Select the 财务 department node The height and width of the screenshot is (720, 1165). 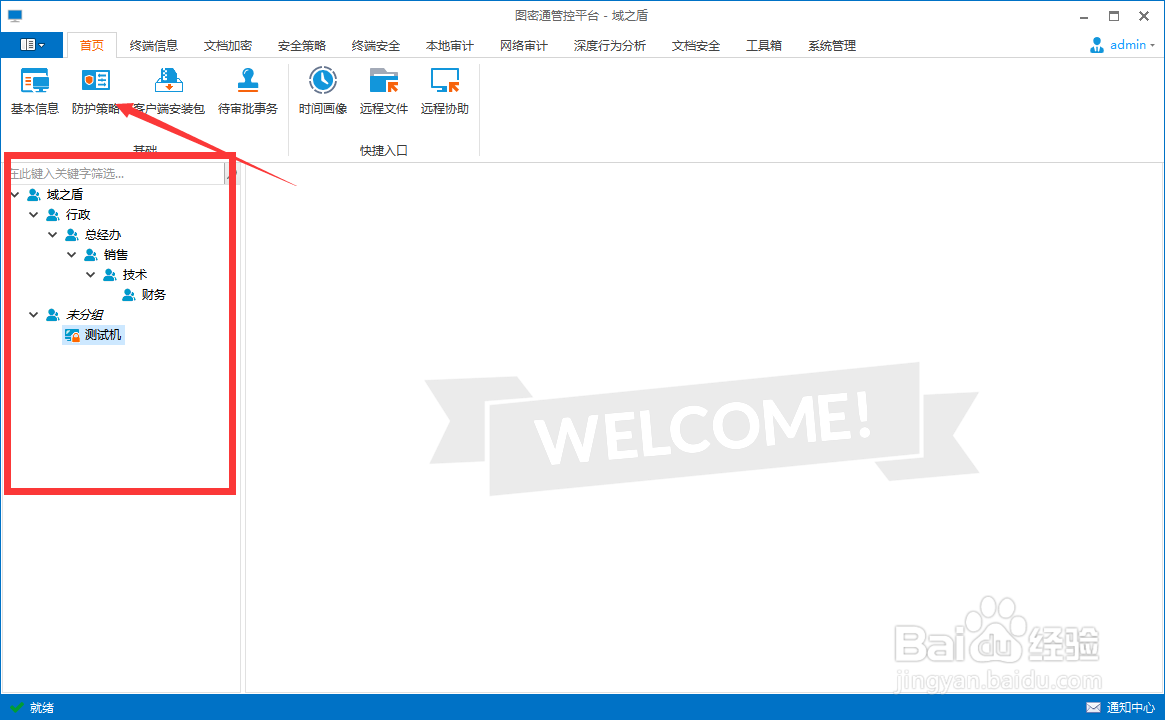(152, 294)
